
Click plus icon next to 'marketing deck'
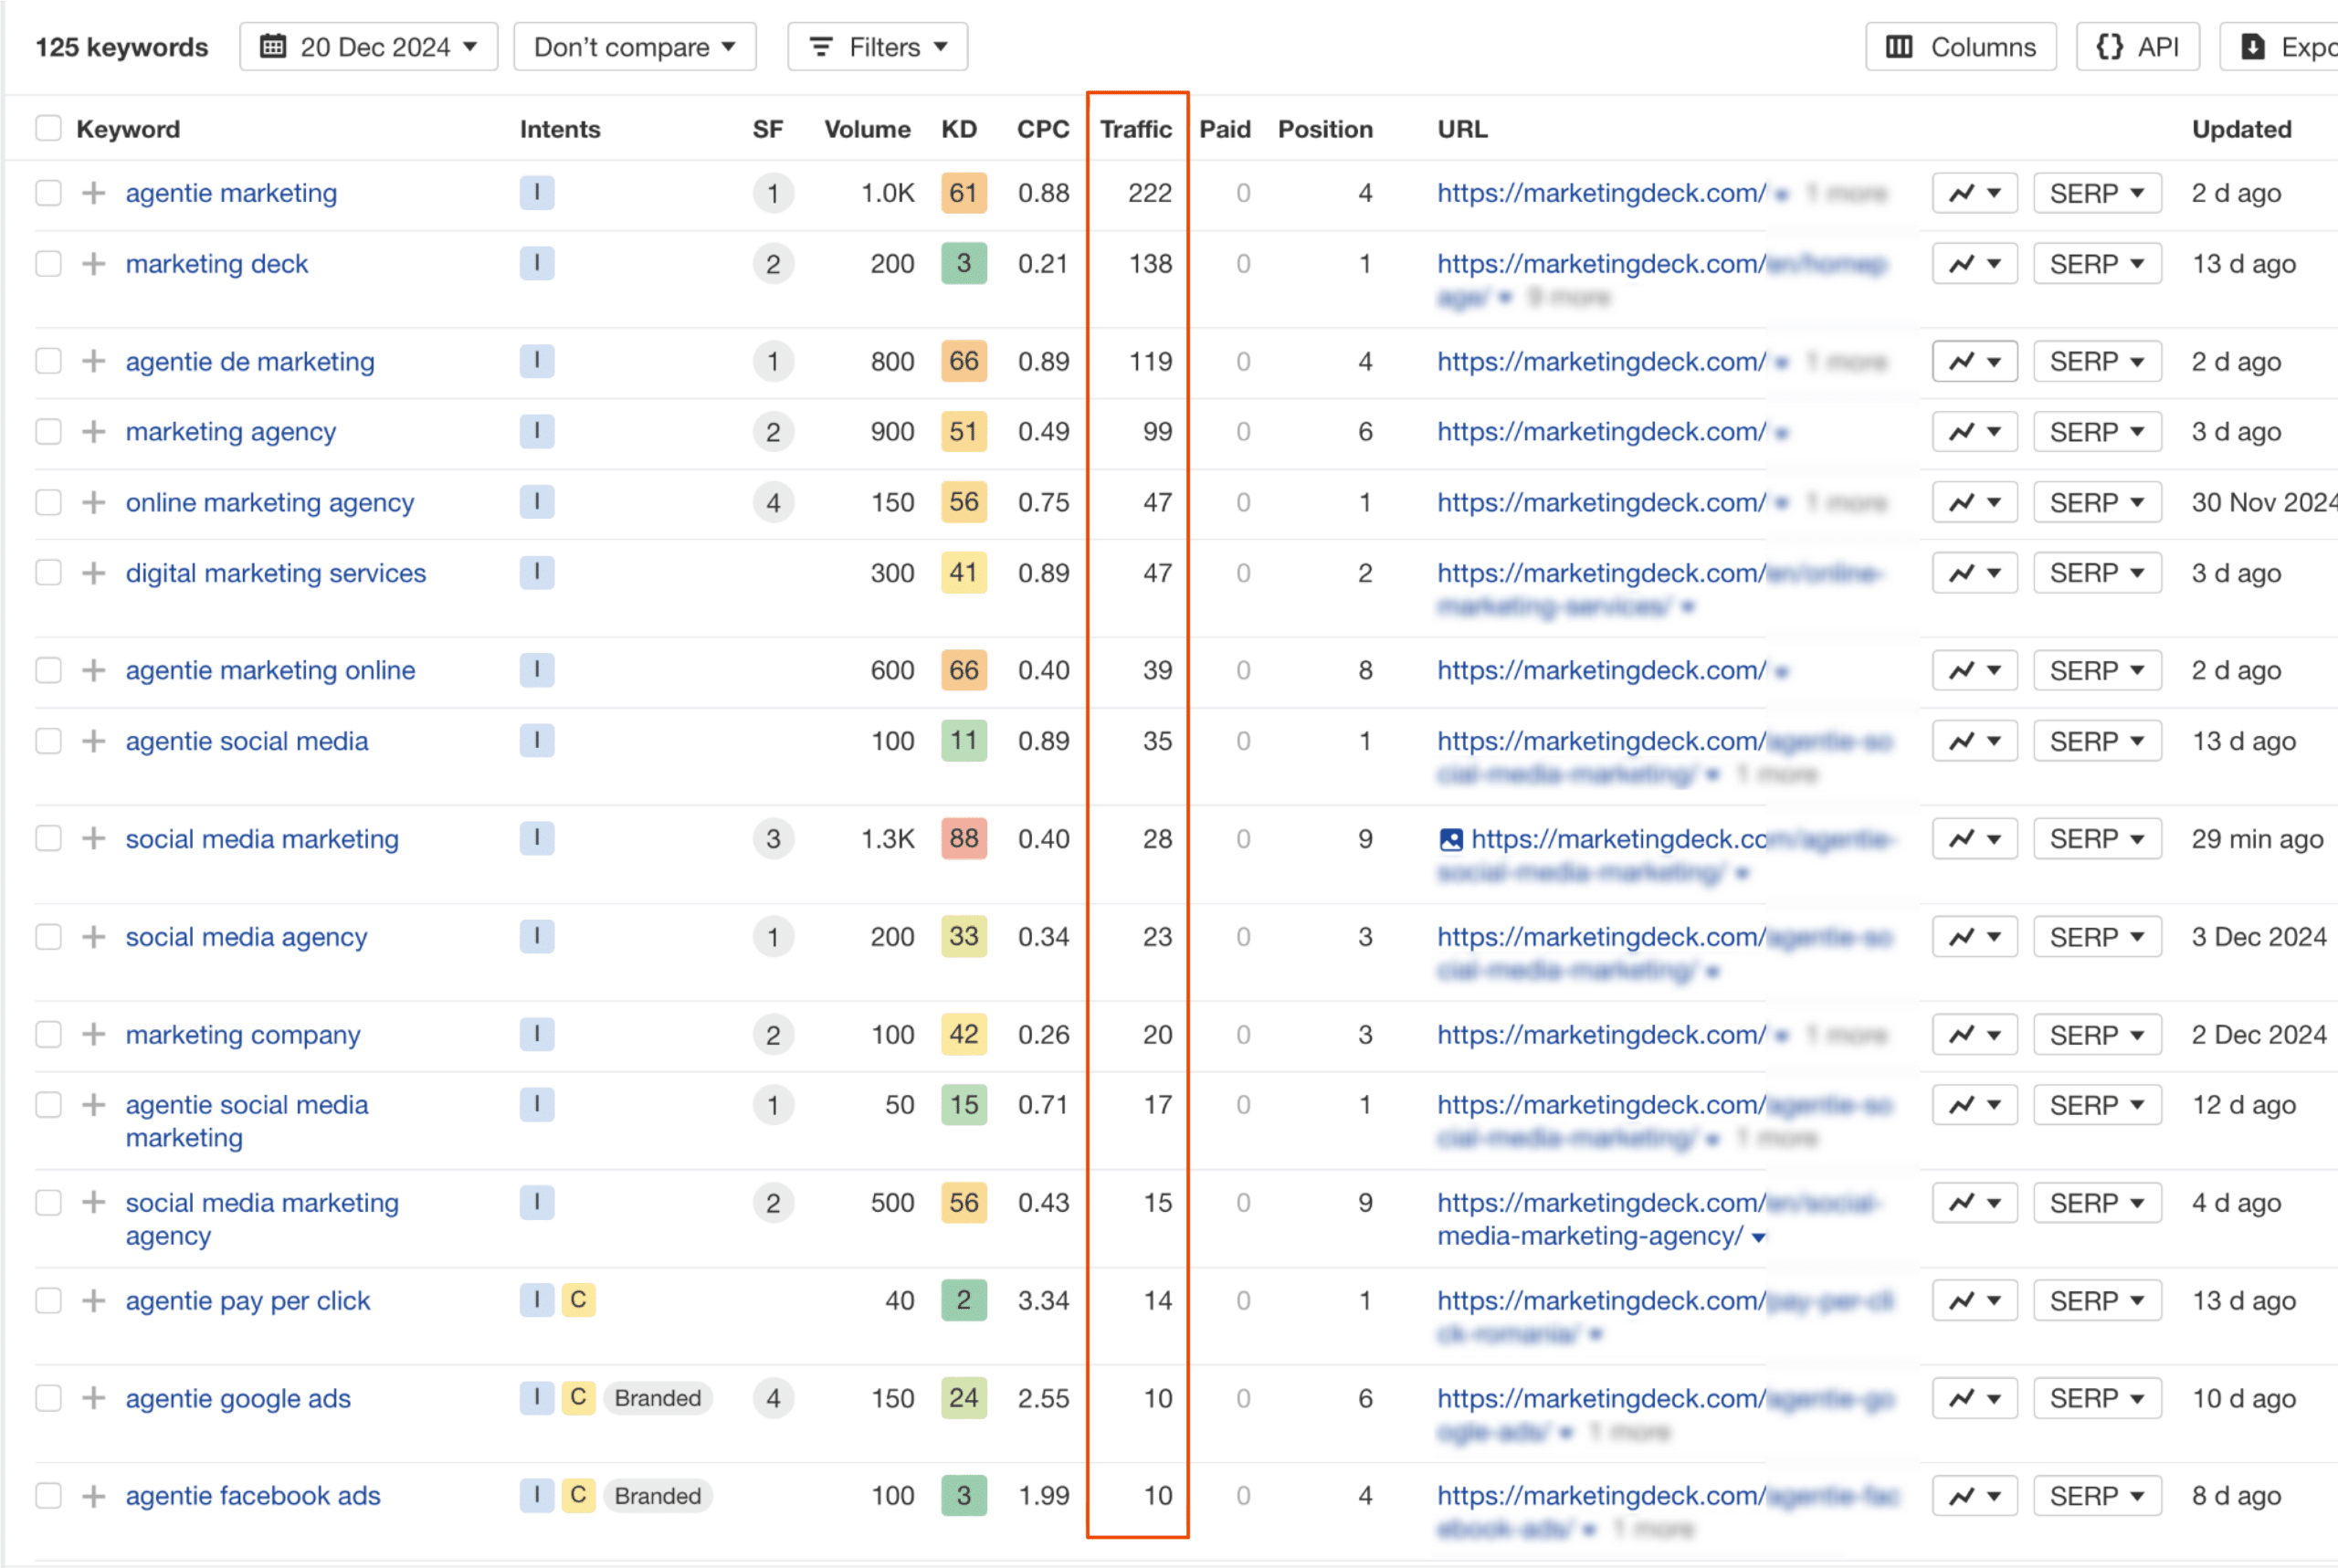94,264
